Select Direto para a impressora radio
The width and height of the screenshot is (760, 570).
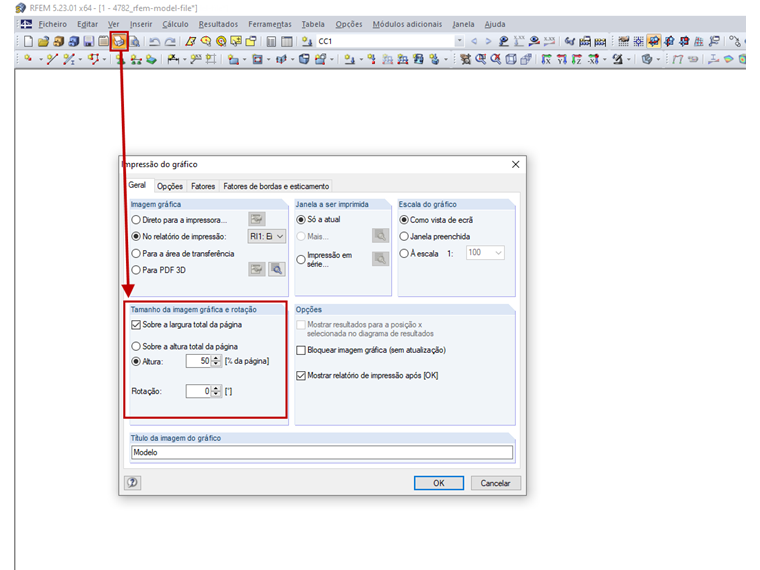coord(136,220)
